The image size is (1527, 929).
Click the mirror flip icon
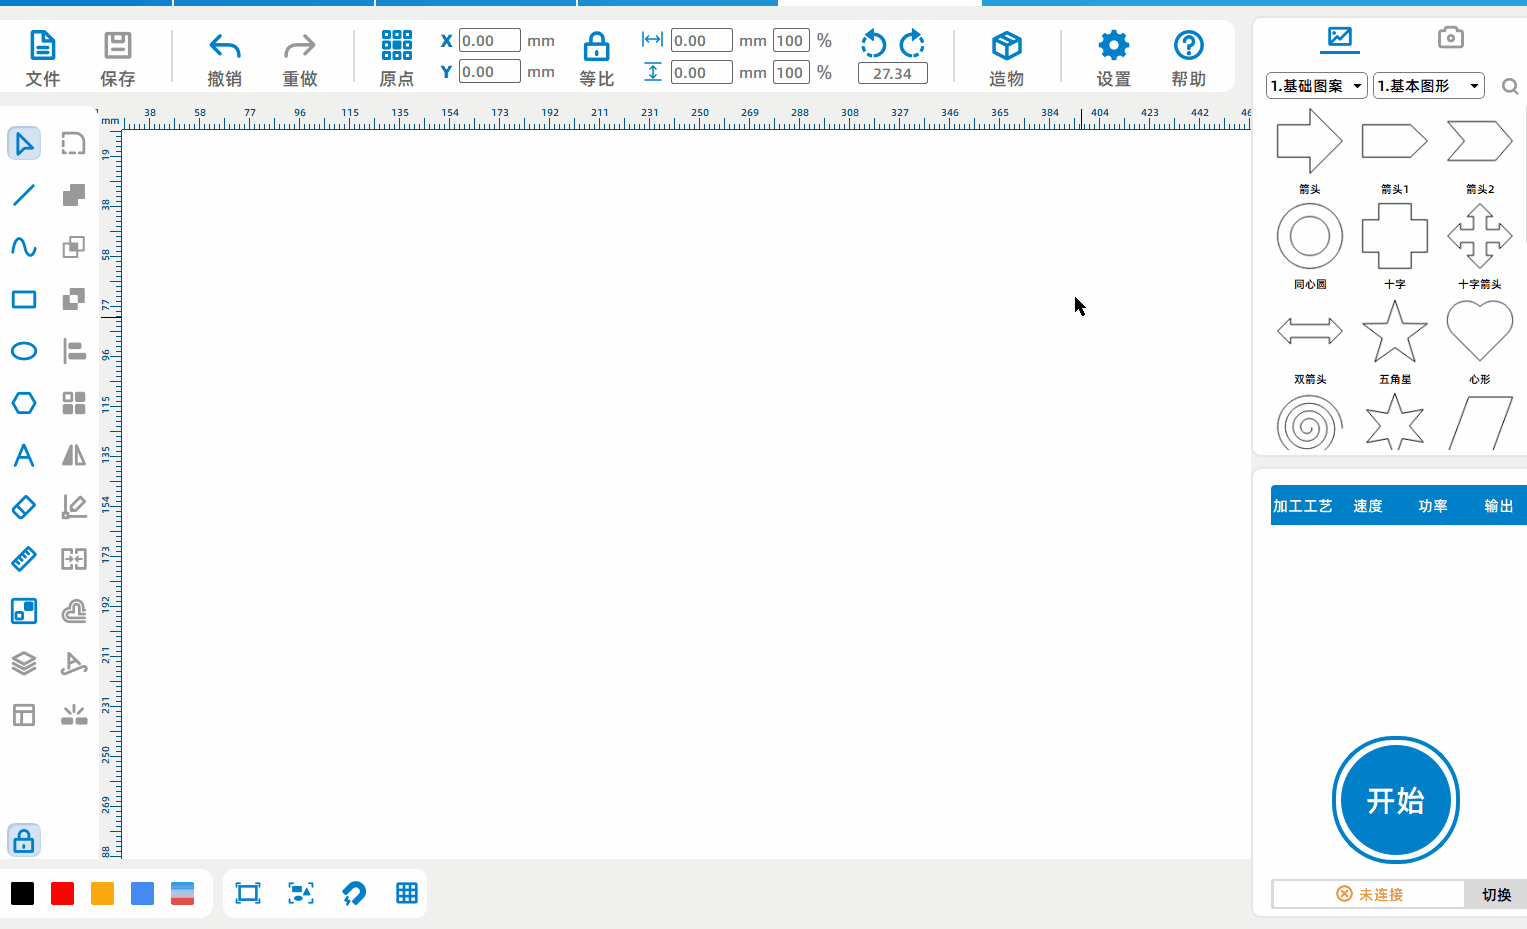coord(74,455)
